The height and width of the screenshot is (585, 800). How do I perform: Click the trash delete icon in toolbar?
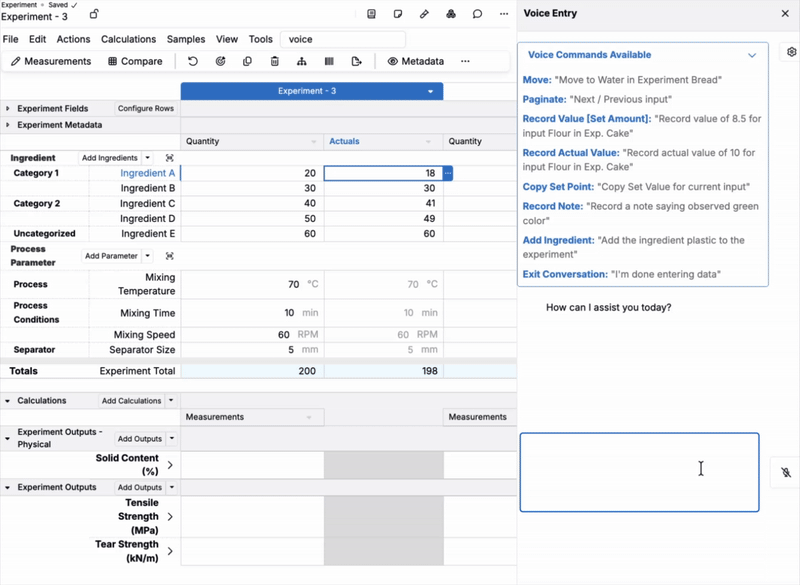pyautogui.click(x=274, y=61)
